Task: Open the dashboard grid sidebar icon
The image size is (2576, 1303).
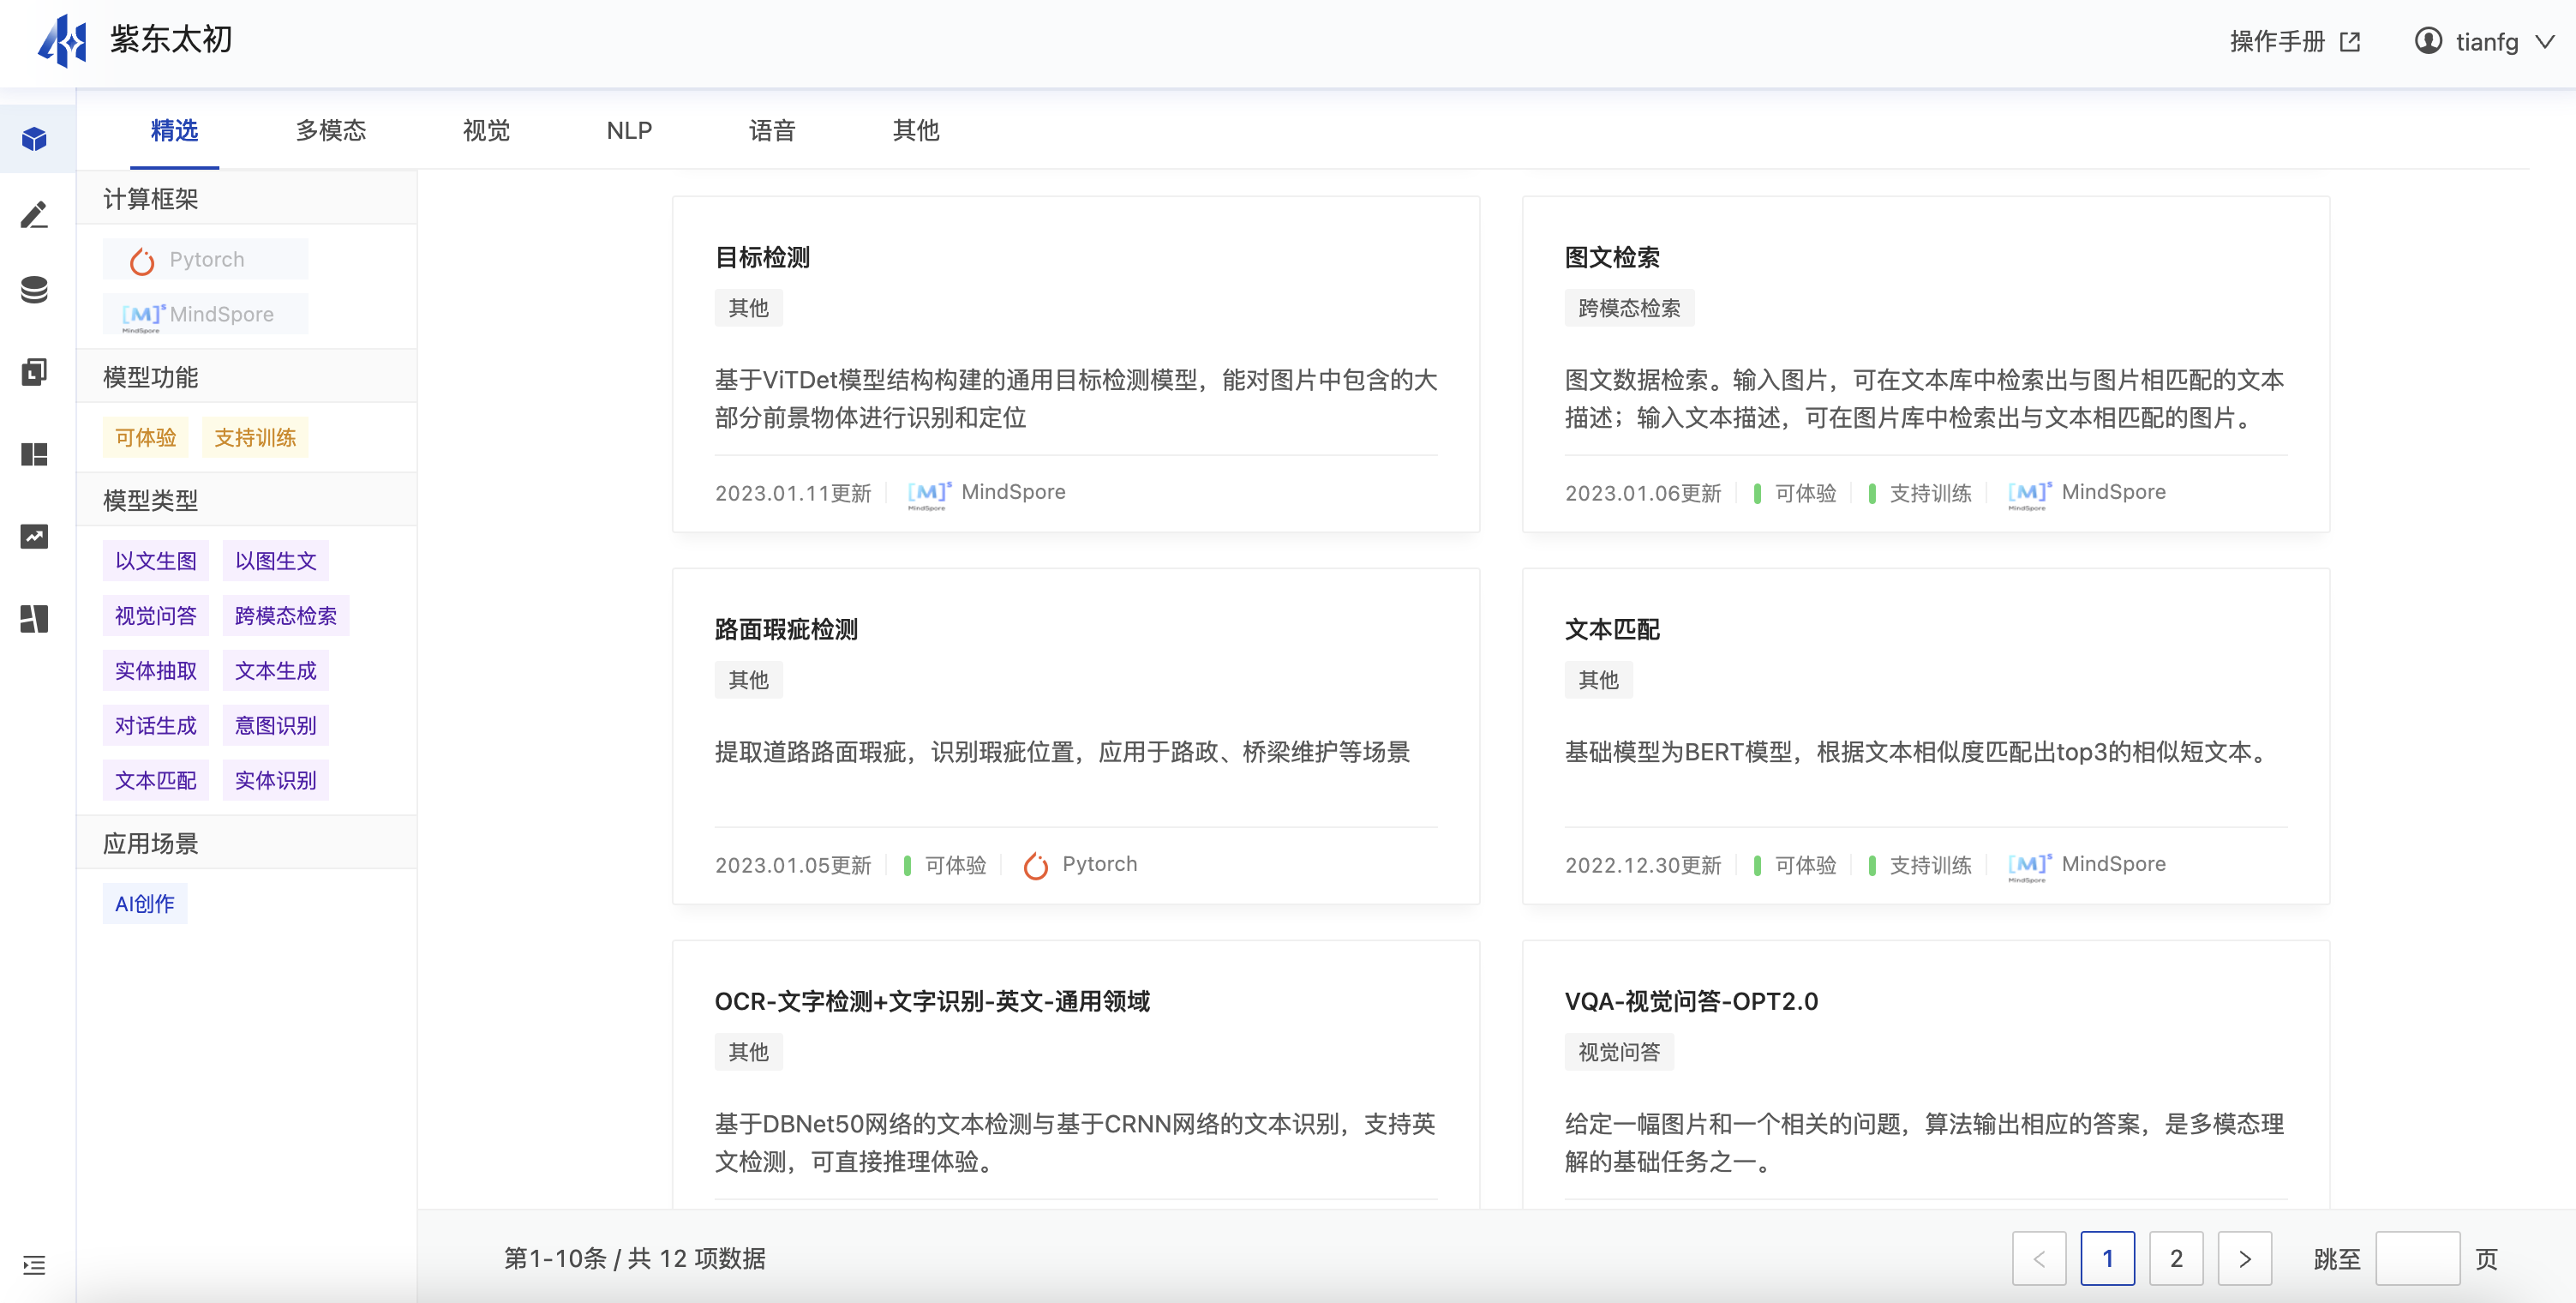Action: (35, 455)
